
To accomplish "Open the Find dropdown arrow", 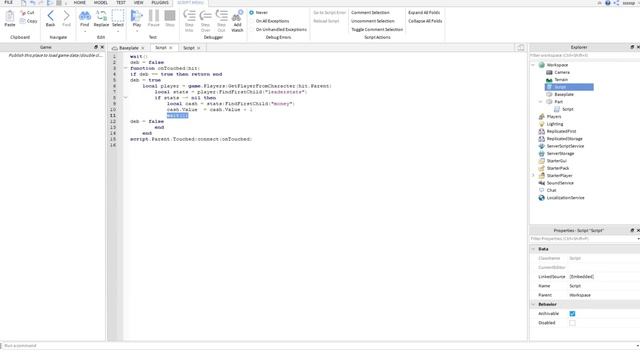I will (x=84, y=31).
